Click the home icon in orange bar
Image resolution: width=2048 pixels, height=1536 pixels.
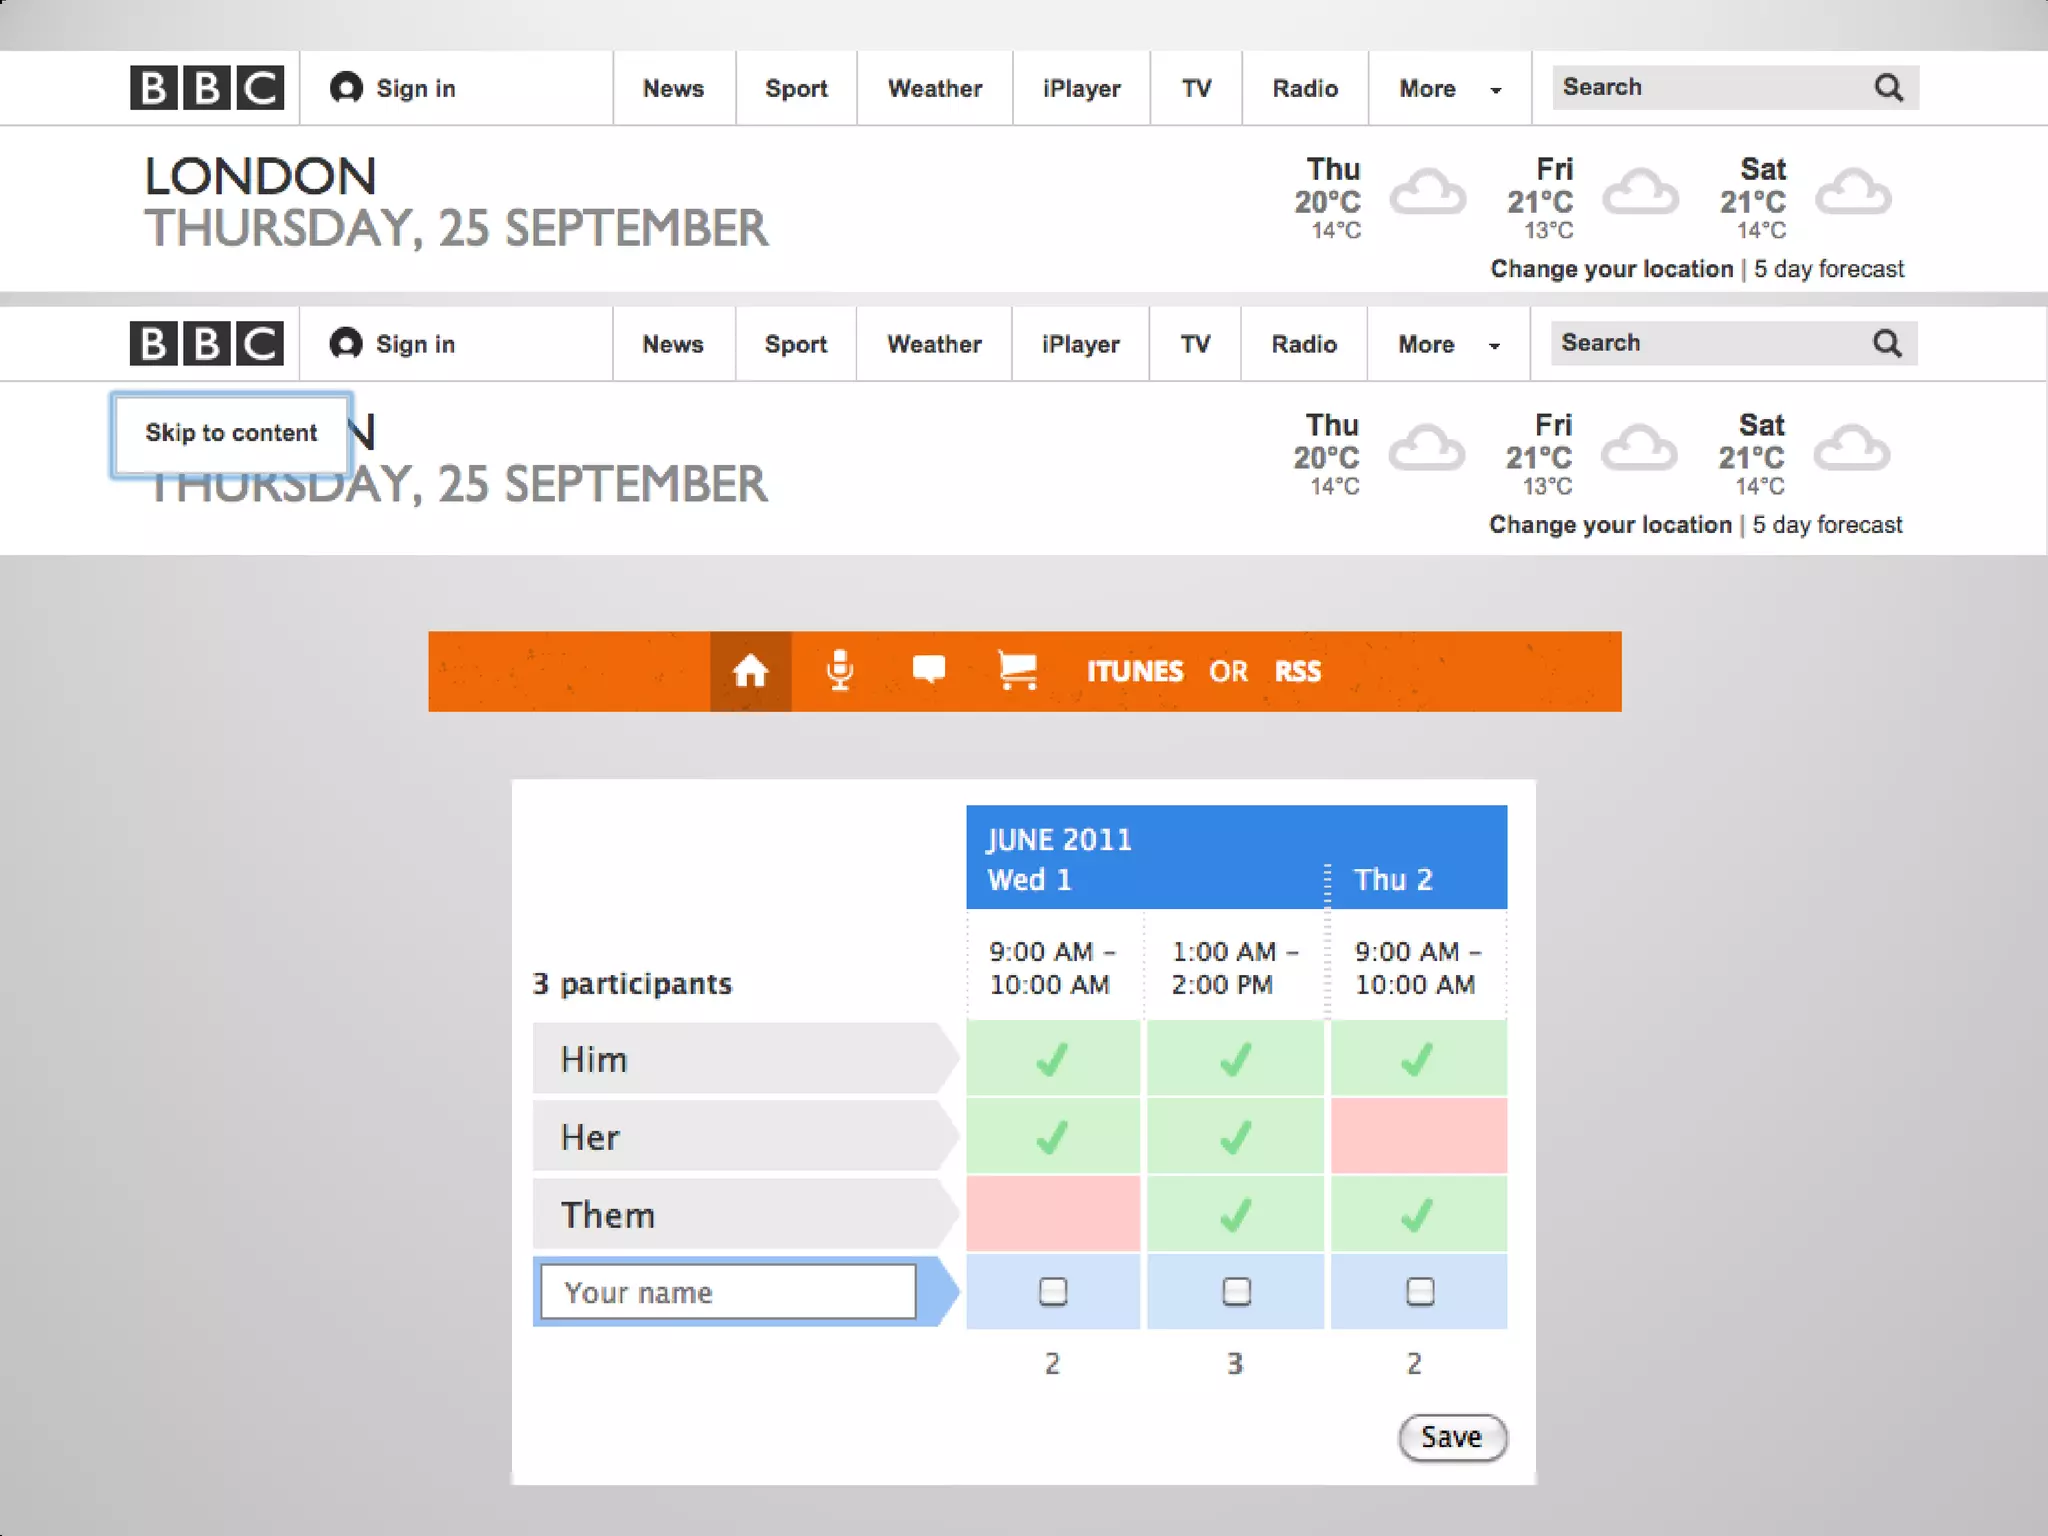(x=750, y=671)
